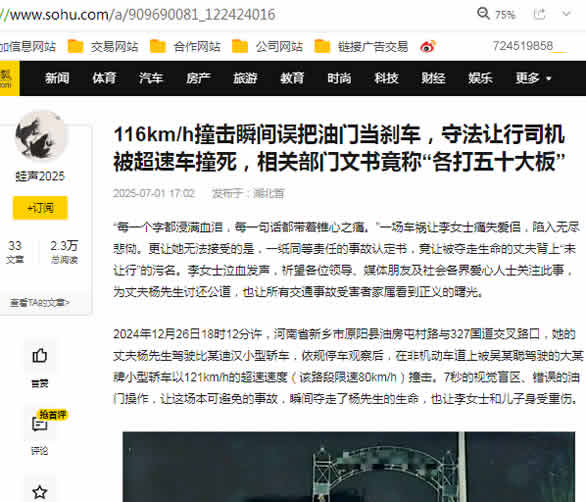
Task: Expand the 更多 navigation menu
Action: pyautogui.click(x=533, y=78)
